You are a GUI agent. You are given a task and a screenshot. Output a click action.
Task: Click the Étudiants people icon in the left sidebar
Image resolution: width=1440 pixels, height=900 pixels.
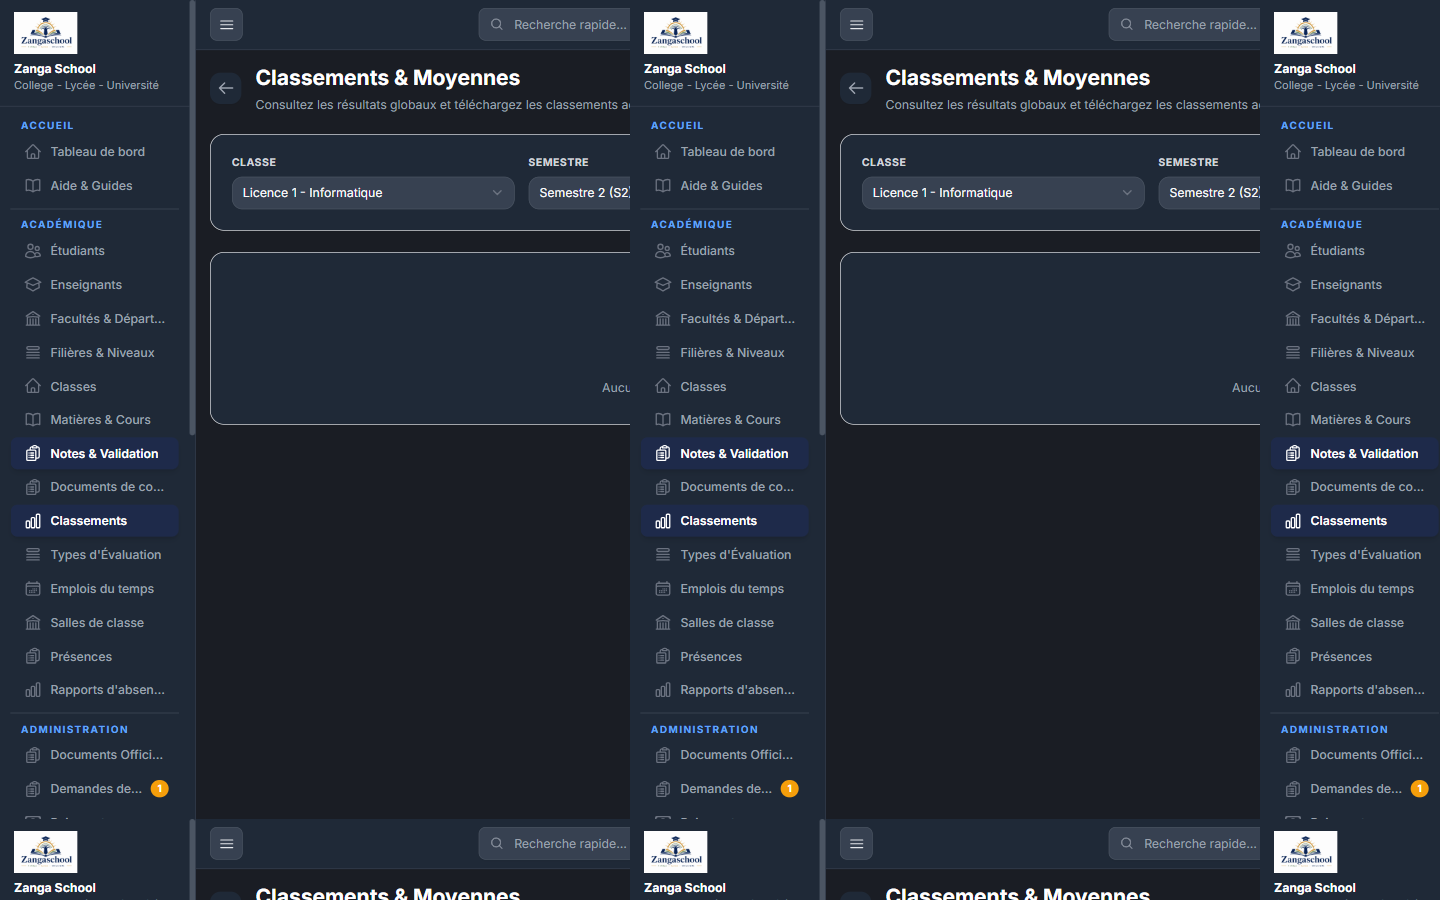click(x=33, y=251)
